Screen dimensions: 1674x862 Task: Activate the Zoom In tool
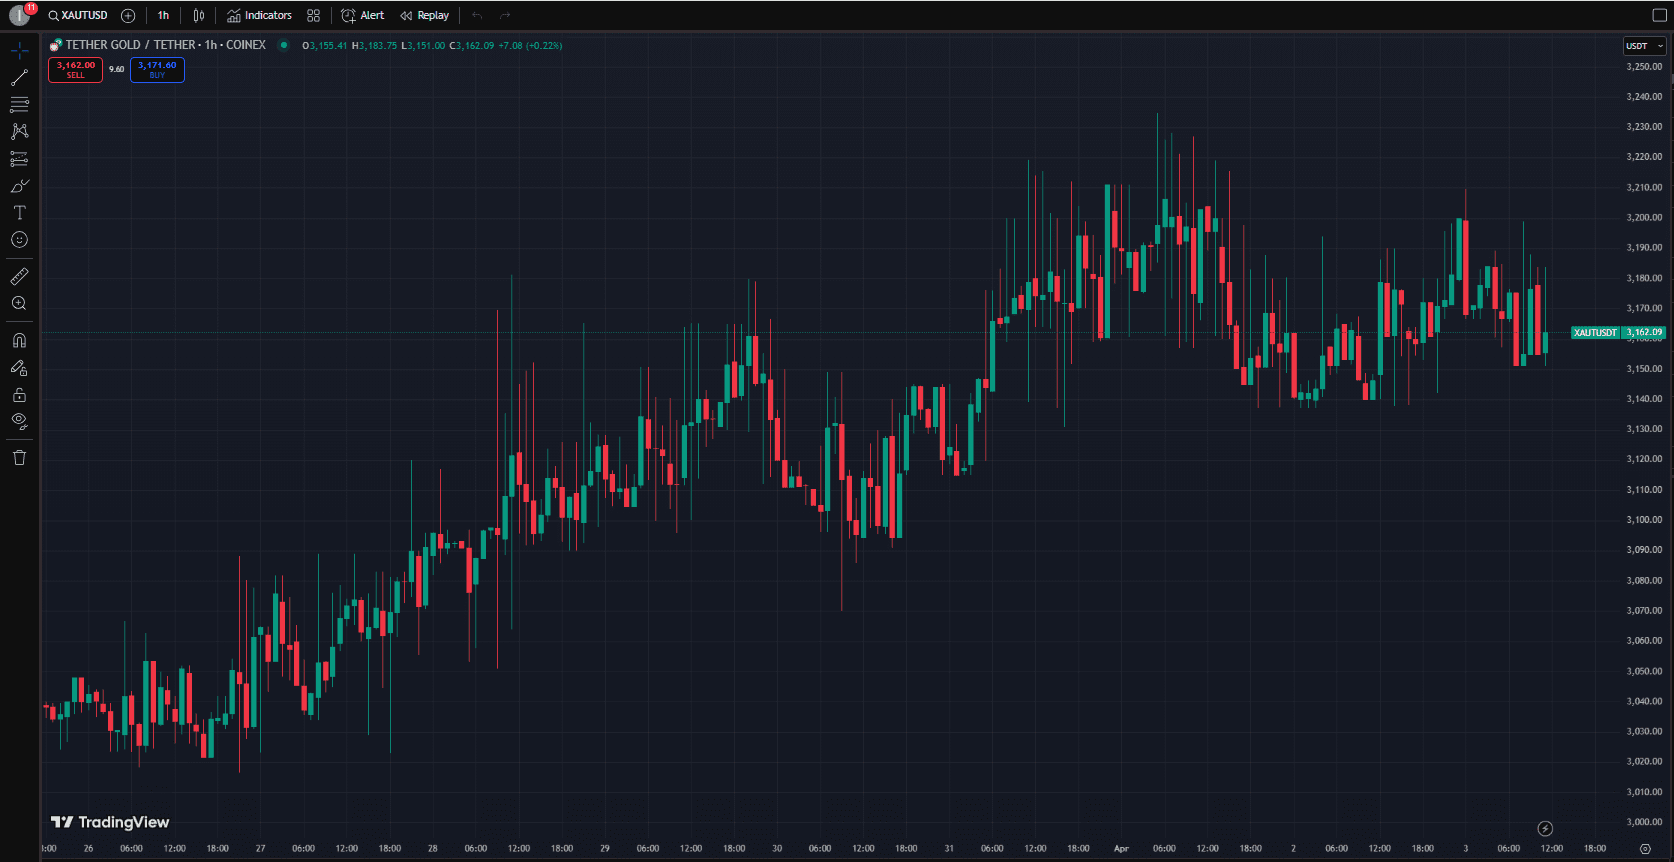(x=19, y=303)
